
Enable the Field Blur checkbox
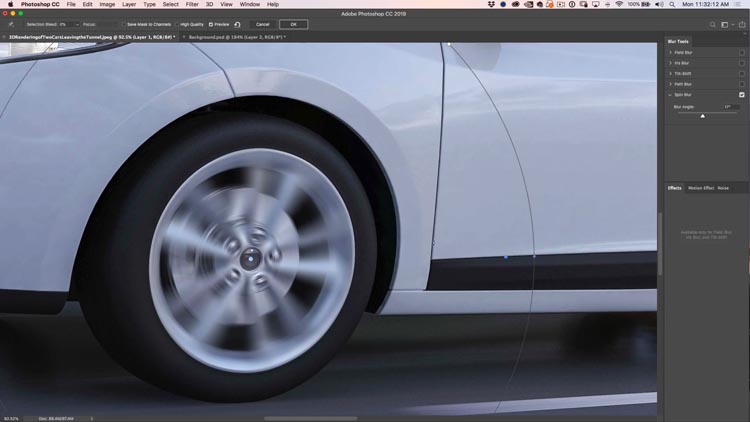741,52
